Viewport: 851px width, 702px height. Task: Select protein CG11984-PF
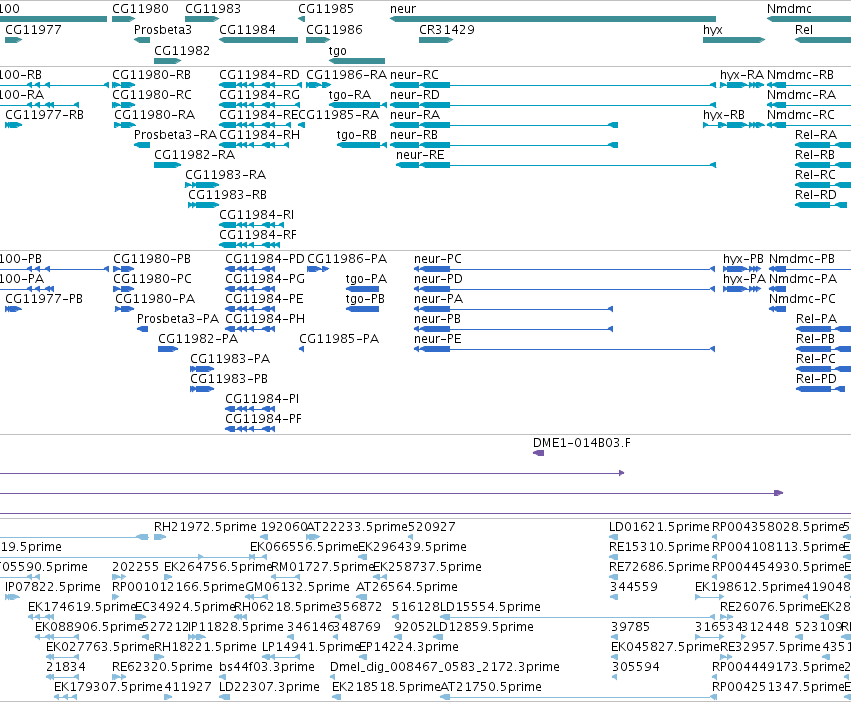(263, 419)
